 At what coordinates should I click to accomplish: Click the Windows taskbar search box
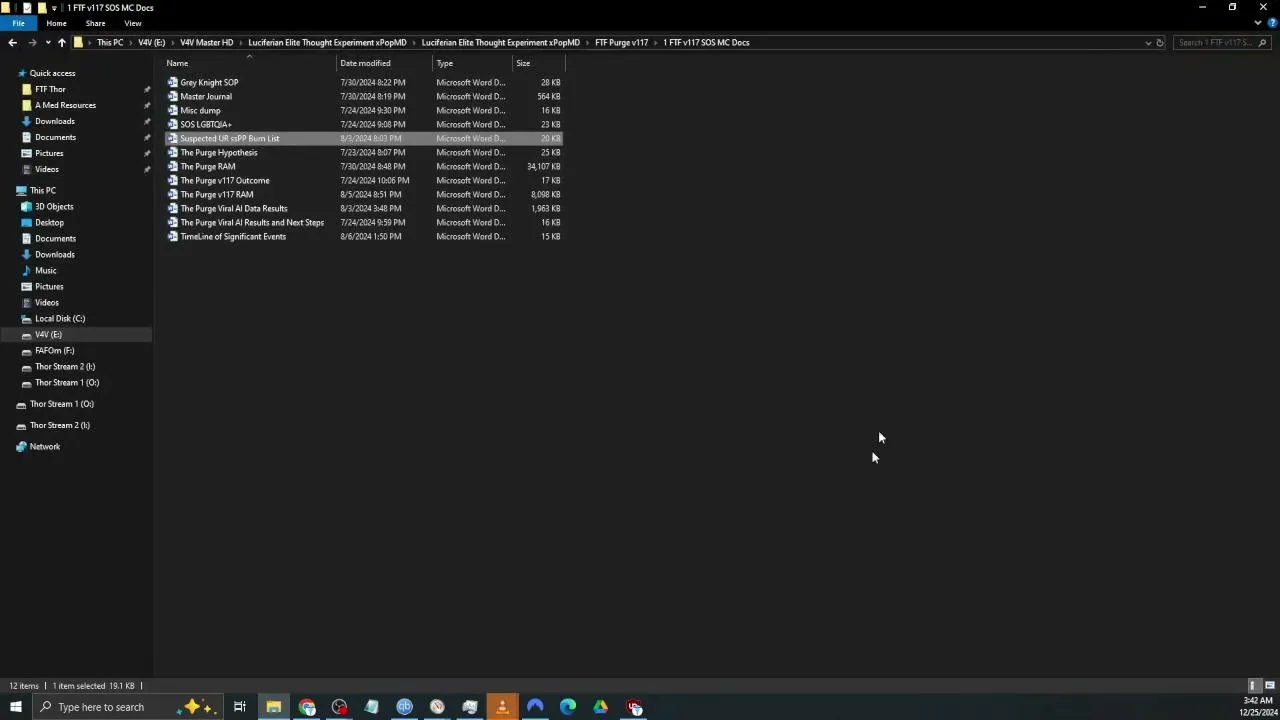[130, 707]
